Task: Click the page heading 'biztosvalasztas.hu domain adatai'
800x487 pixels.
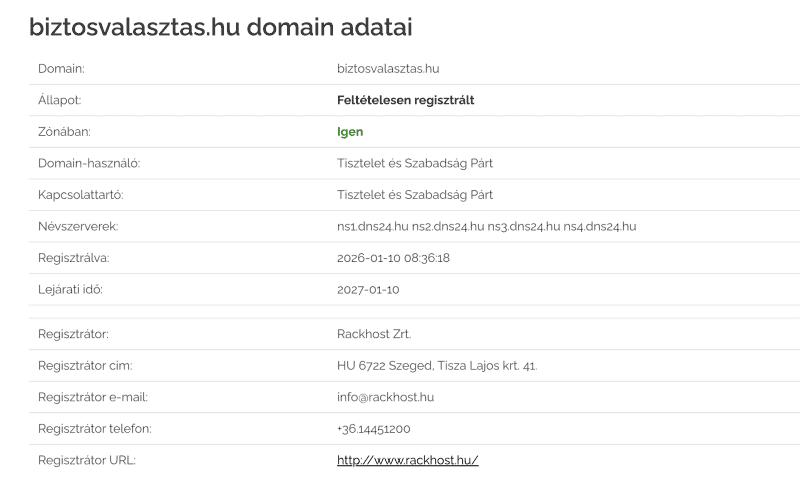Action: point(220,27)
